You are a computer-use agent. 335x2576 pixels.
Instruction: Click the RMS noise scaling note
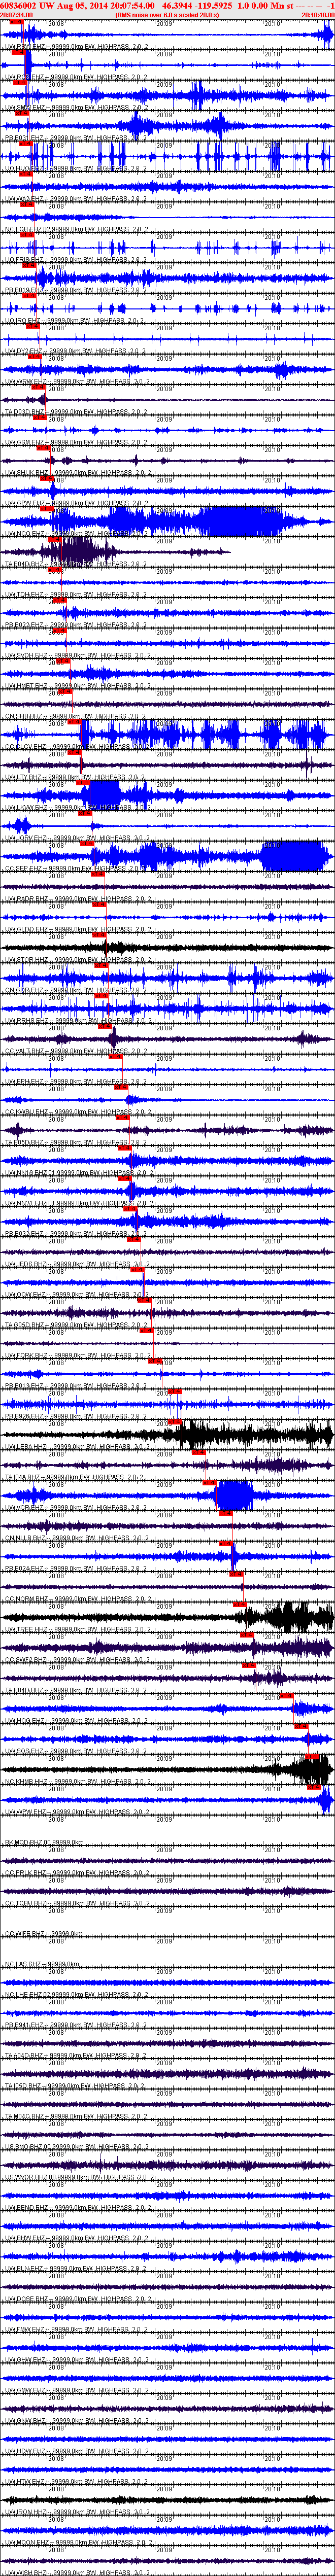click(x=167, y=15)
